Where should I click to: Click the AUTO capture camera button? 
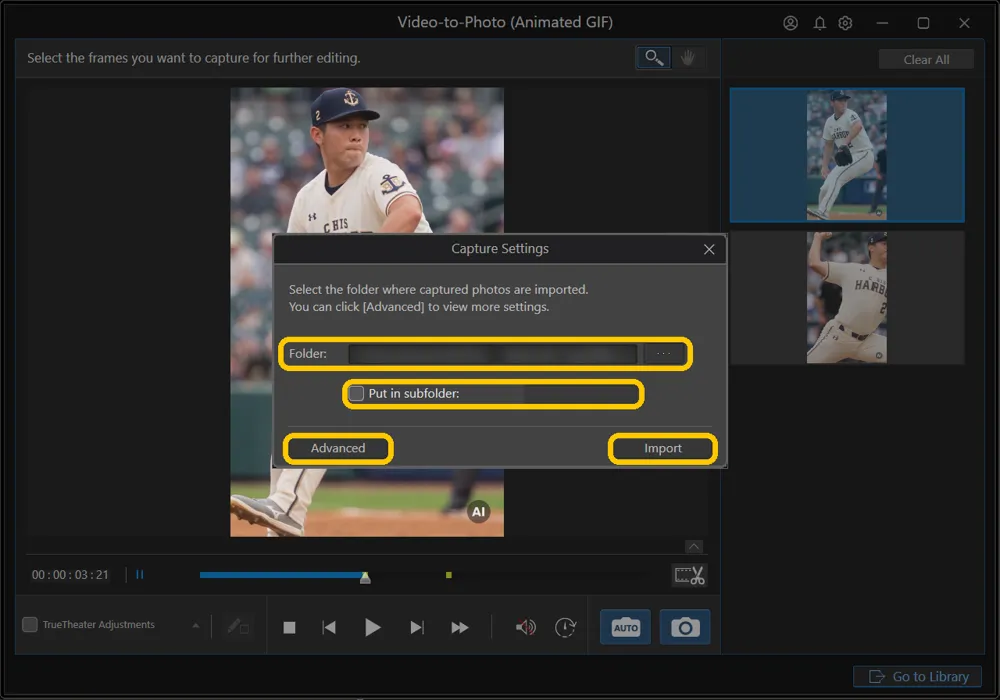tap(625, 627)
